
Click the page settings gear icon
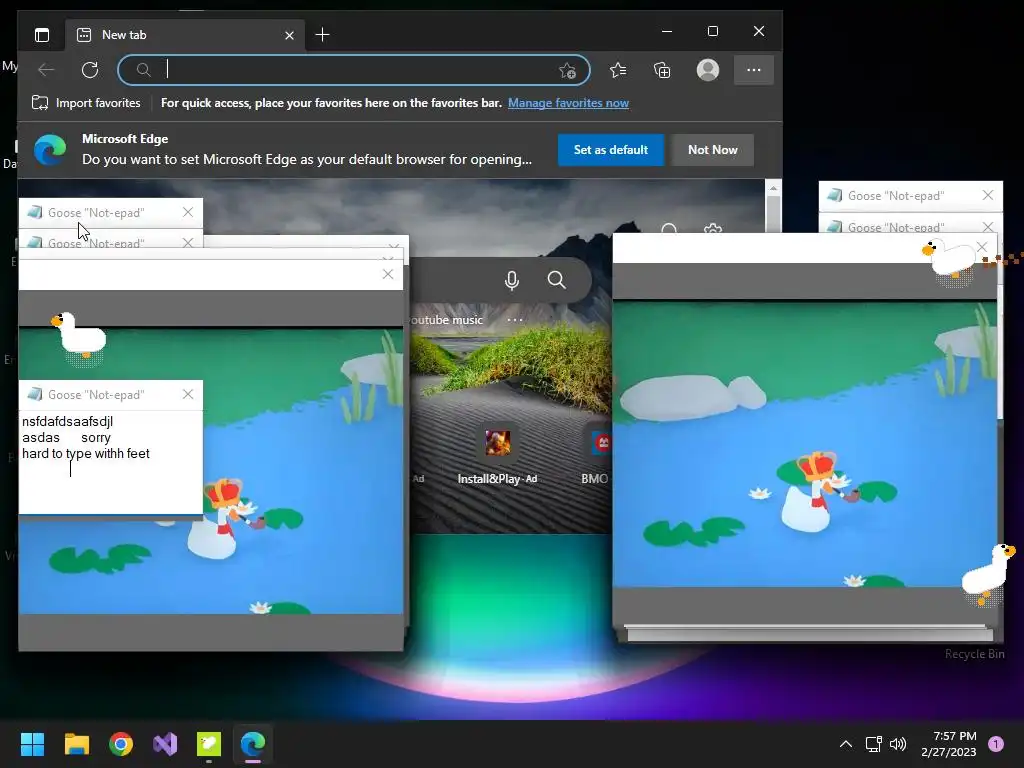[713, 230]
